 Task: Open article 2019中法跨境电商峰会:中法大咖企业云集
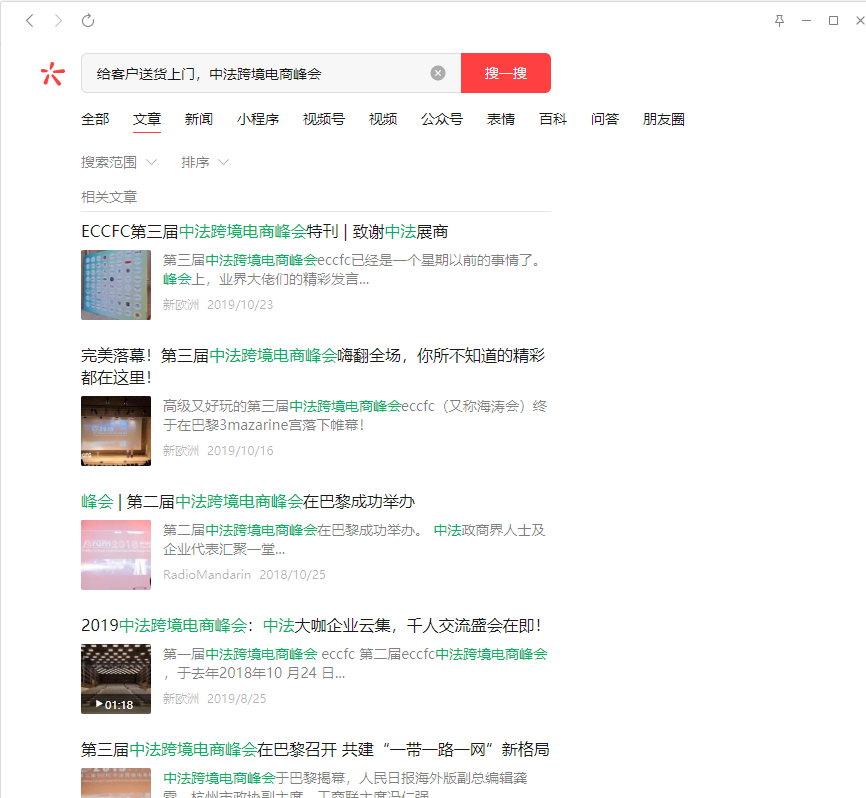coord(311,626)
